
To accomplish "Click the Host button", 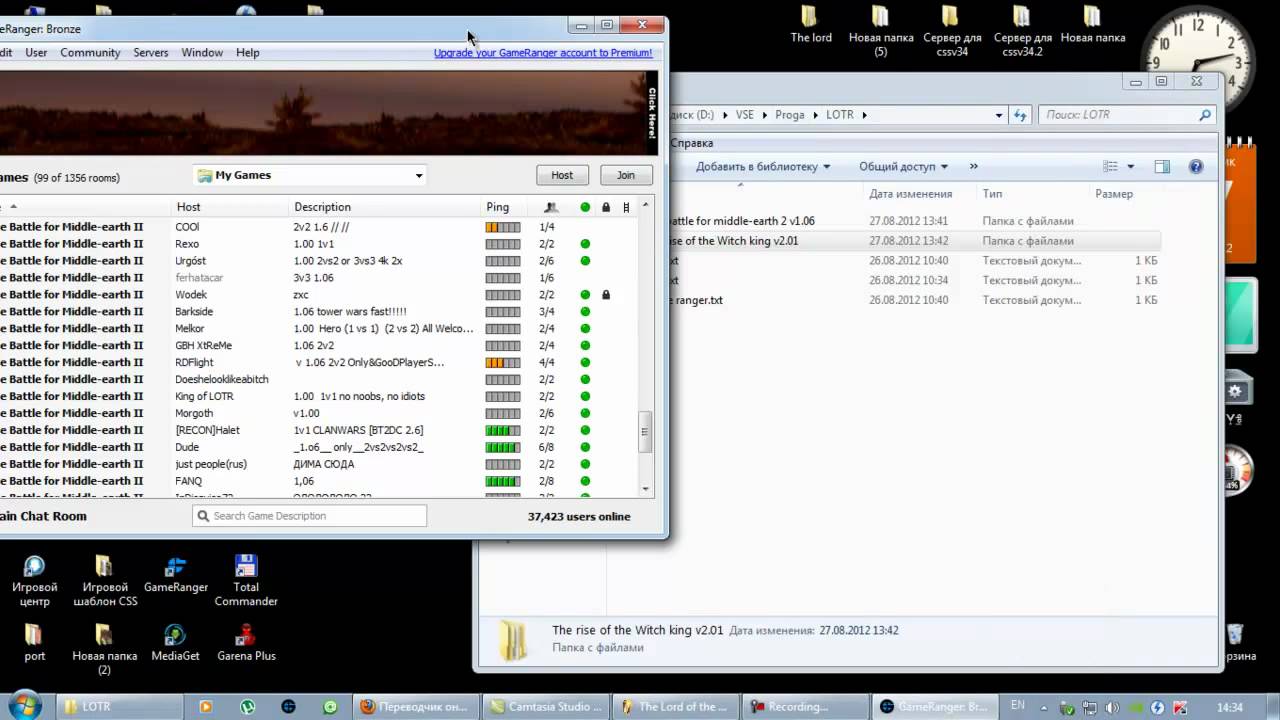I will tap(562, 175).
